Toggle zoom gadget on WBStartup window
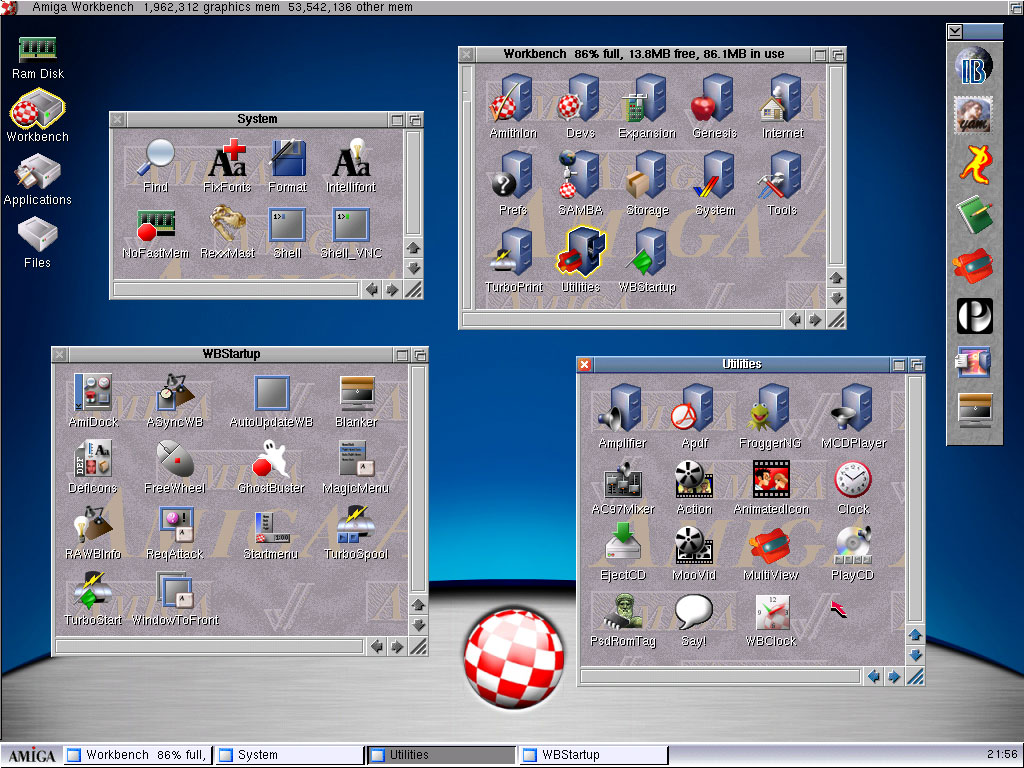The height and width of the screenshot is (768, 1024). [x=401, y=354]
